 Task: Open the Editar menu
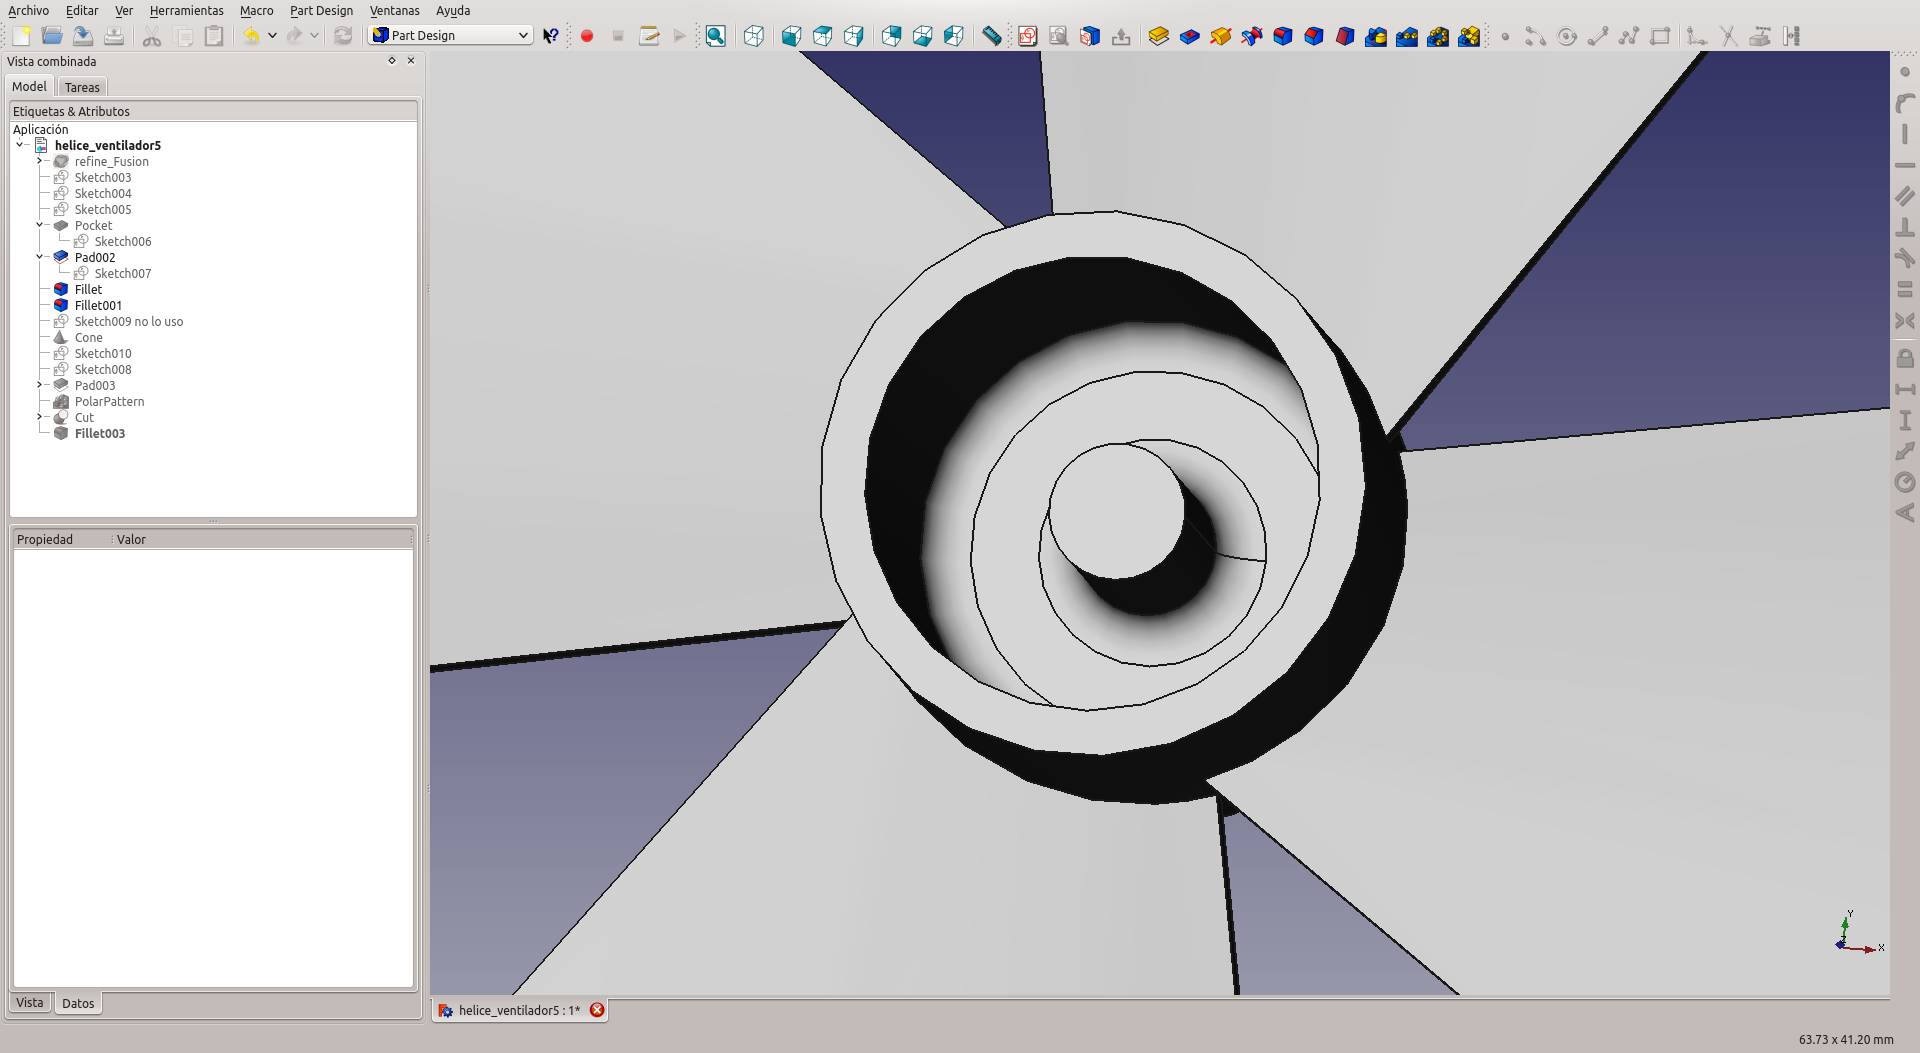(82, 10)
